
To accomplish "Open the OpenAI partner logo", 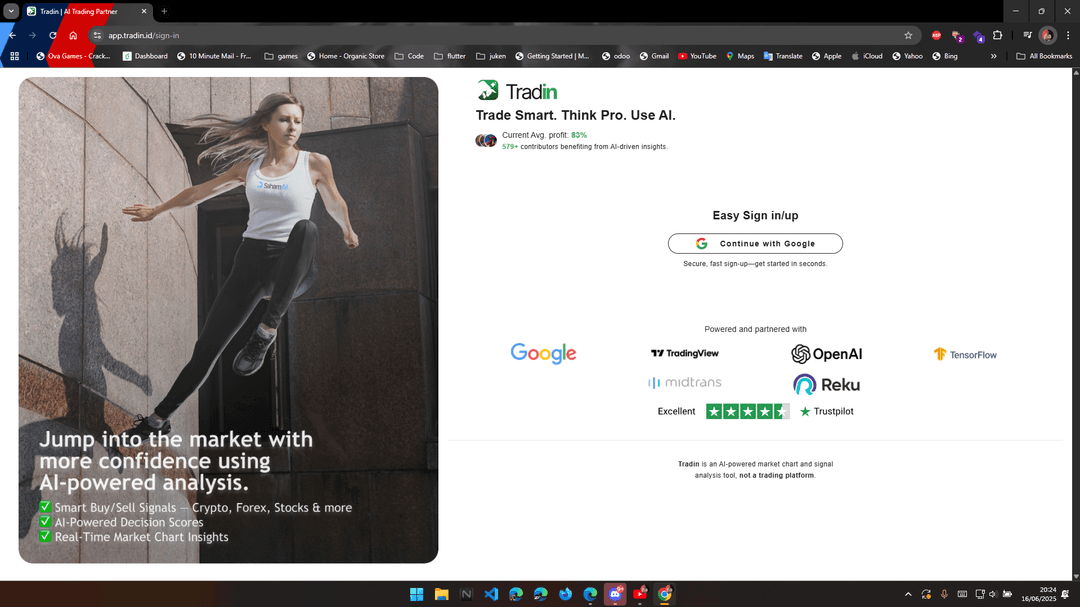I will tap(827, 354).
